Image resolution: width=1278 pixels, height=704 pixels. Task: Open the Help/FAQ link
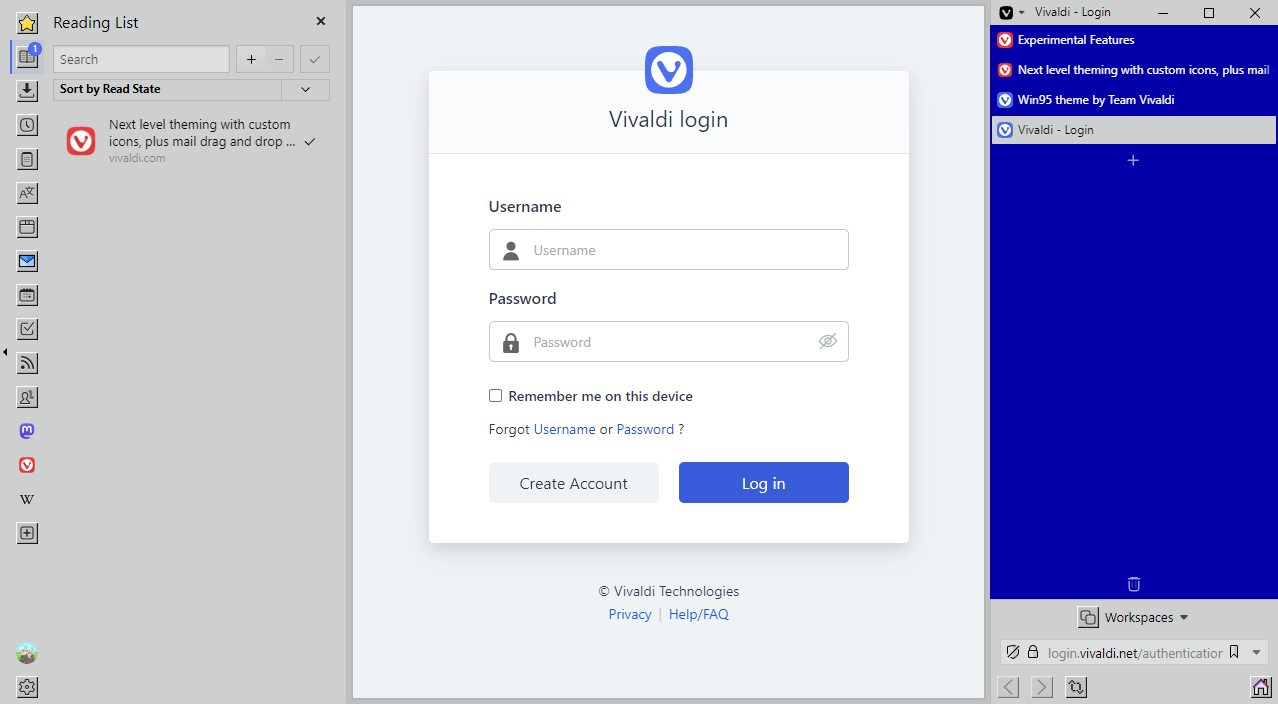(699, 614)
